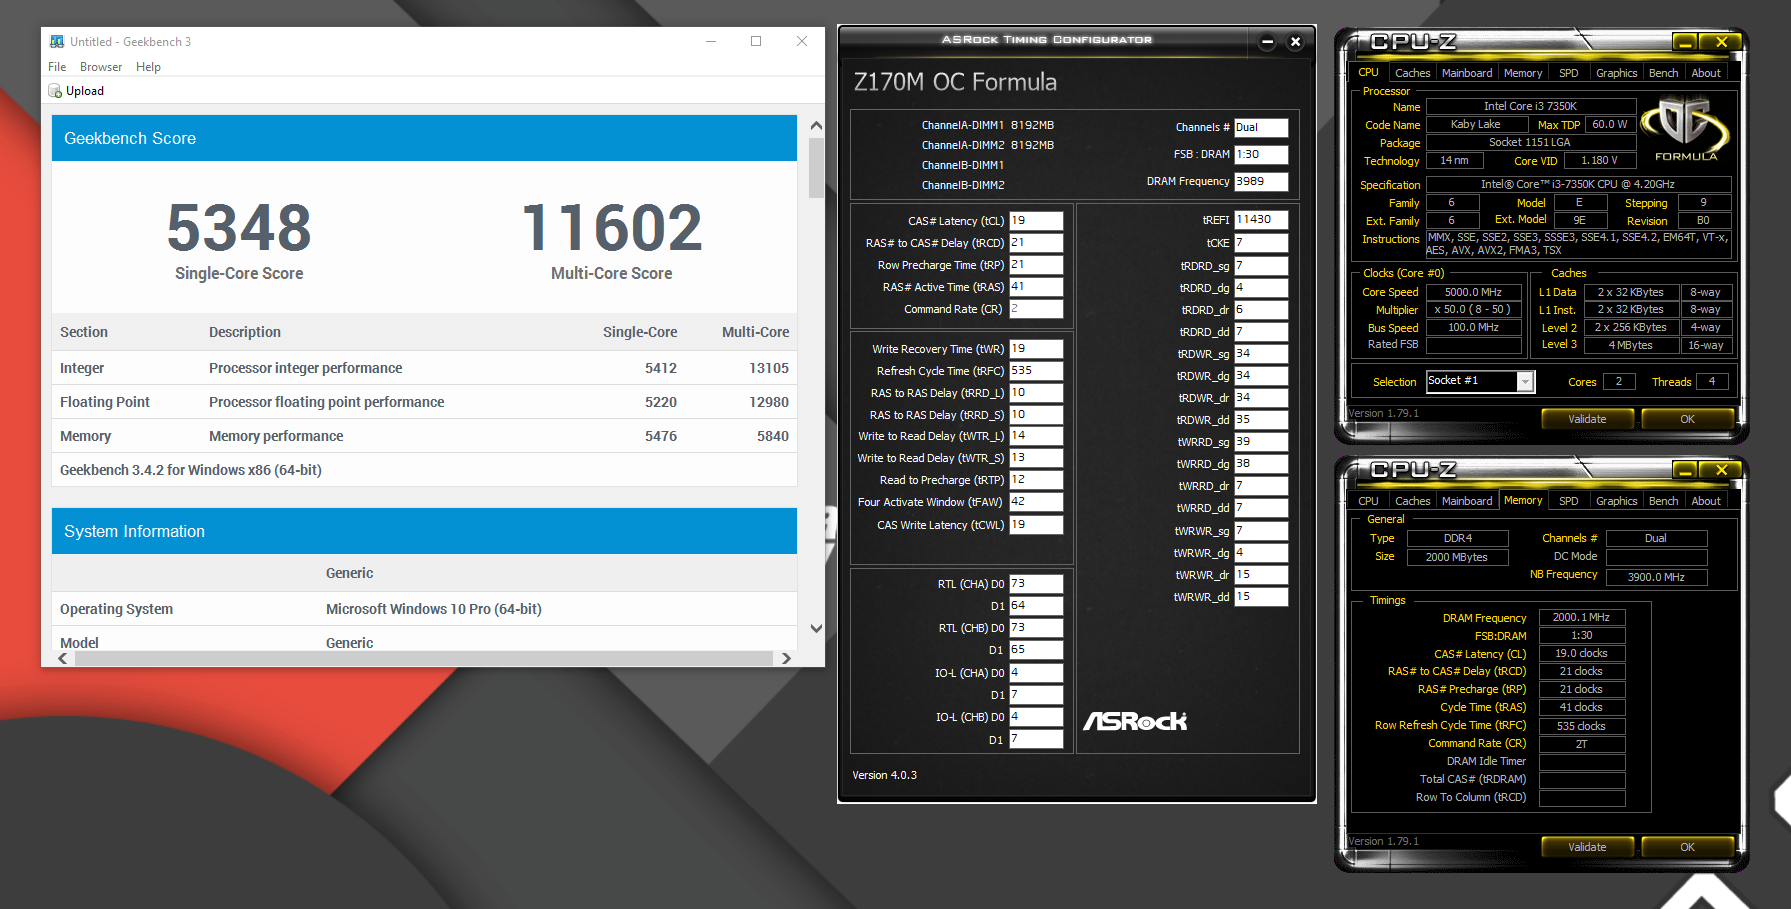The height and width of the screenshot is (909, 1791).
Task: Close the Geekbench 3 window
Action: tap(802, 41)
